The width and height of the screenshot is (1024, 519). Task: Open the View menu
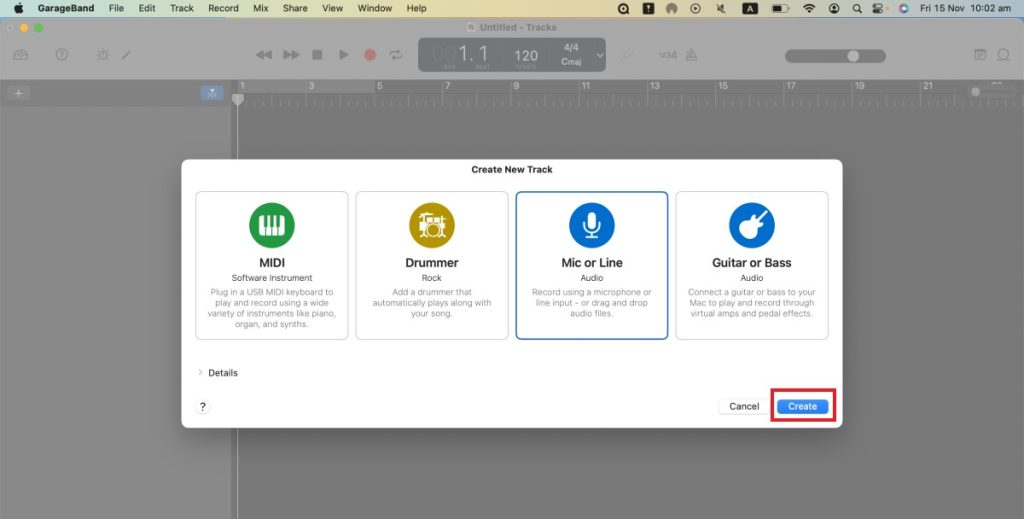click(332, 8)
